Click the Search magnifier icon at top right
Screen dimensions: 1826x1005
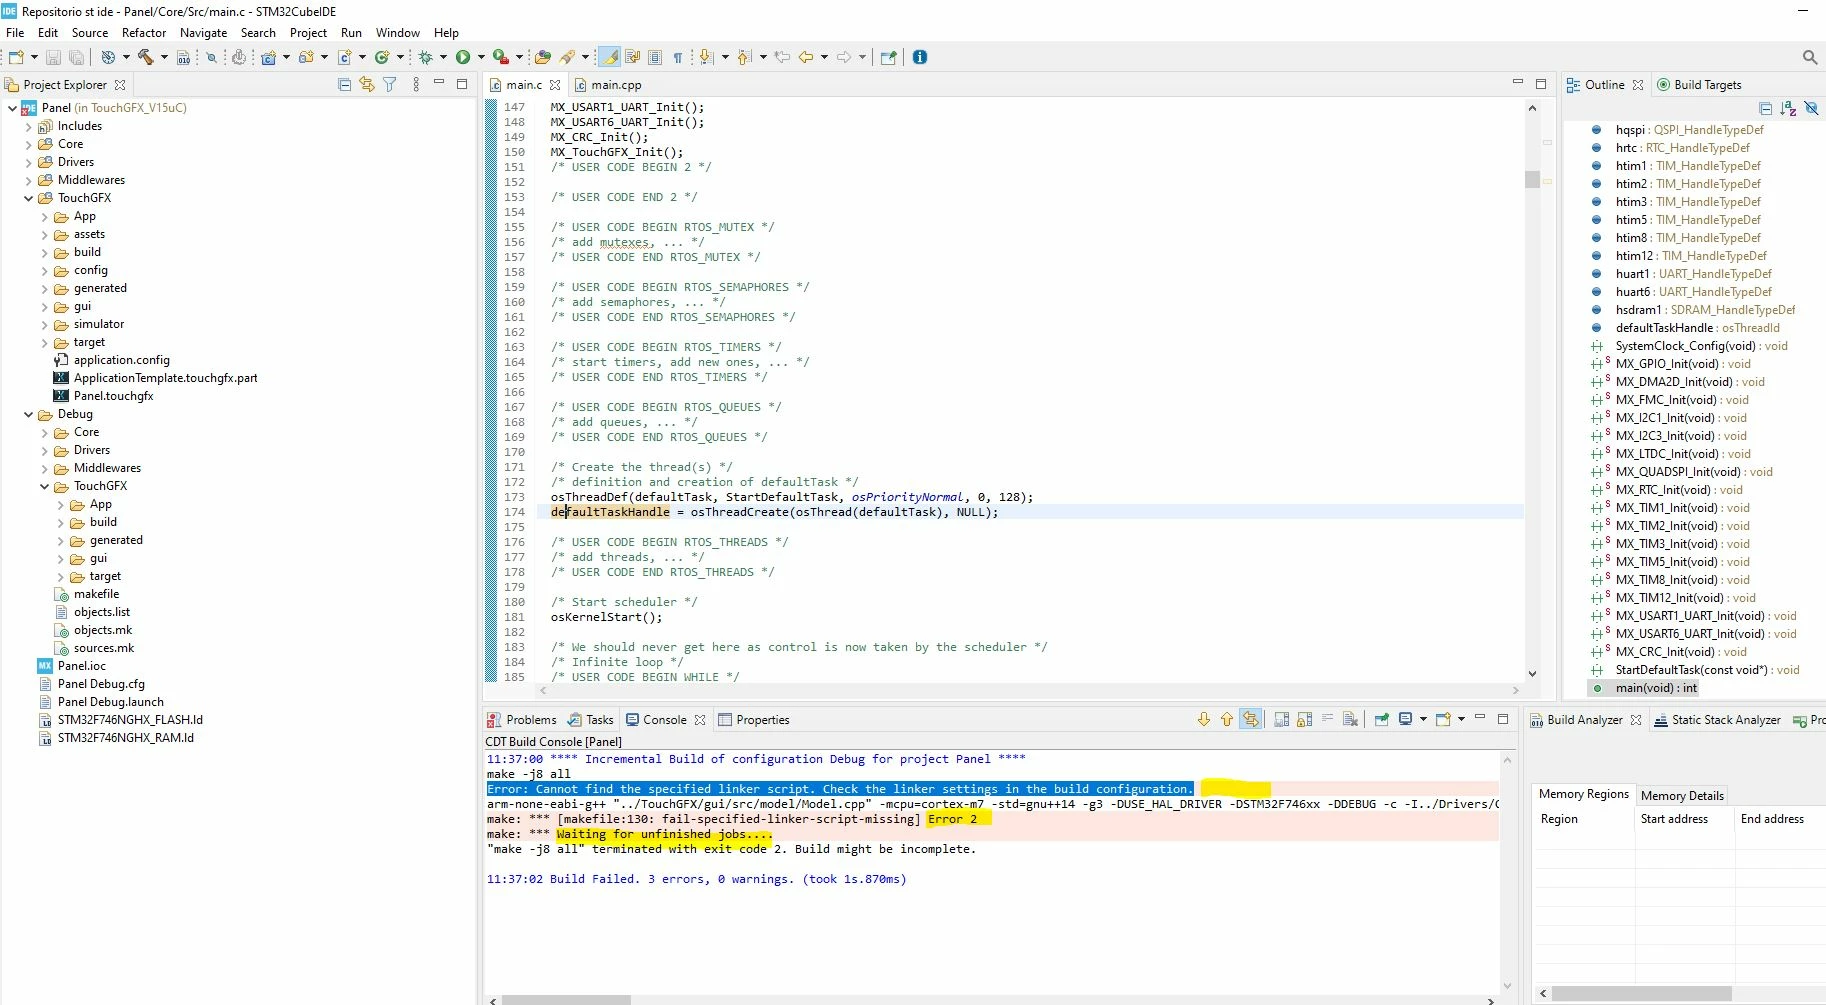(1809, 57)
